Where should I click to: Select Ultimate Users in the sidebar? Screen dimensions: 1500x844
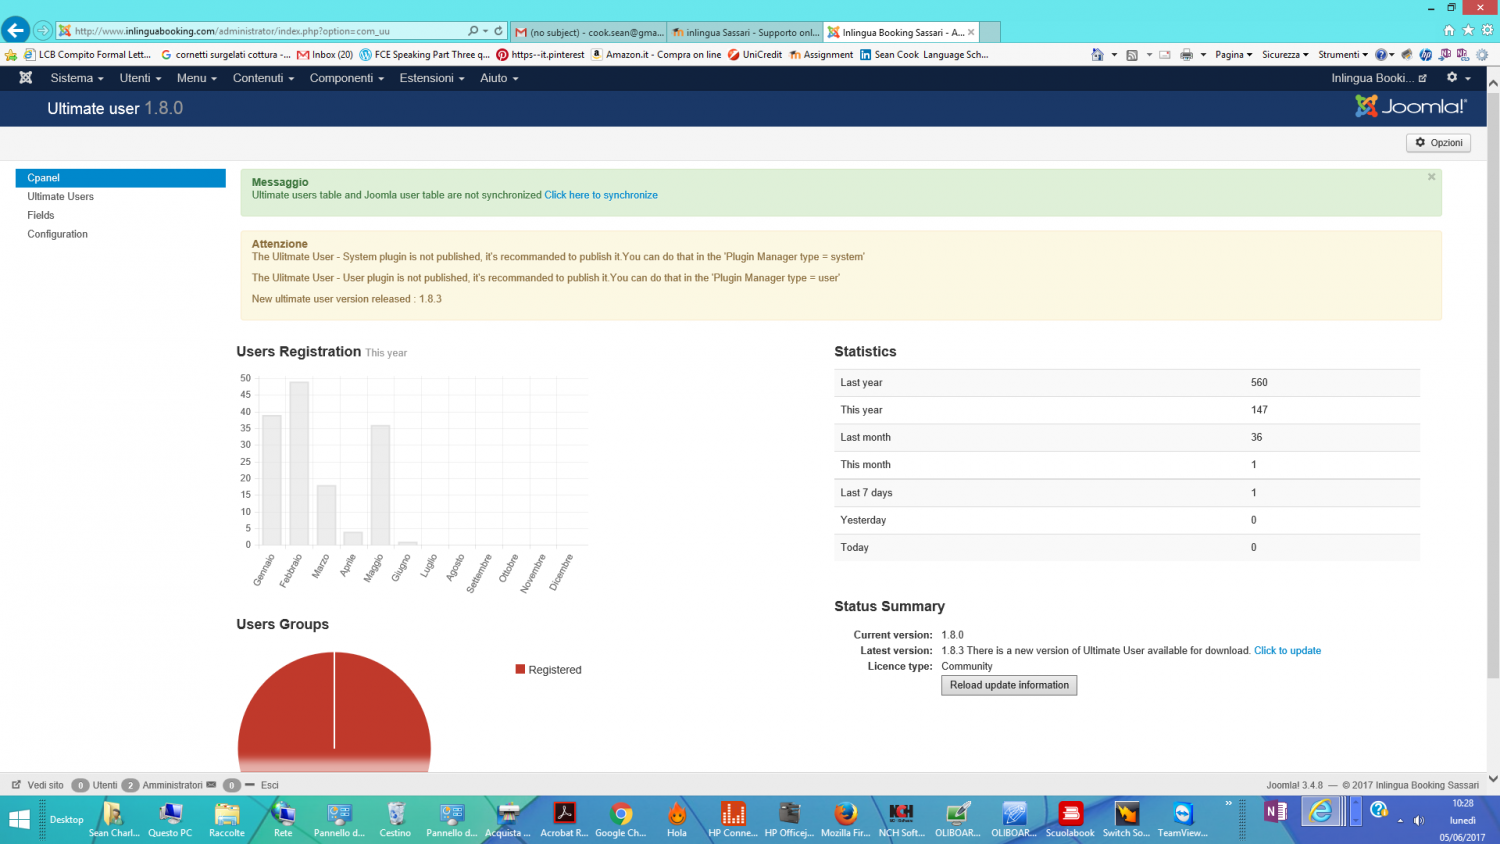(x=61, y=197)
